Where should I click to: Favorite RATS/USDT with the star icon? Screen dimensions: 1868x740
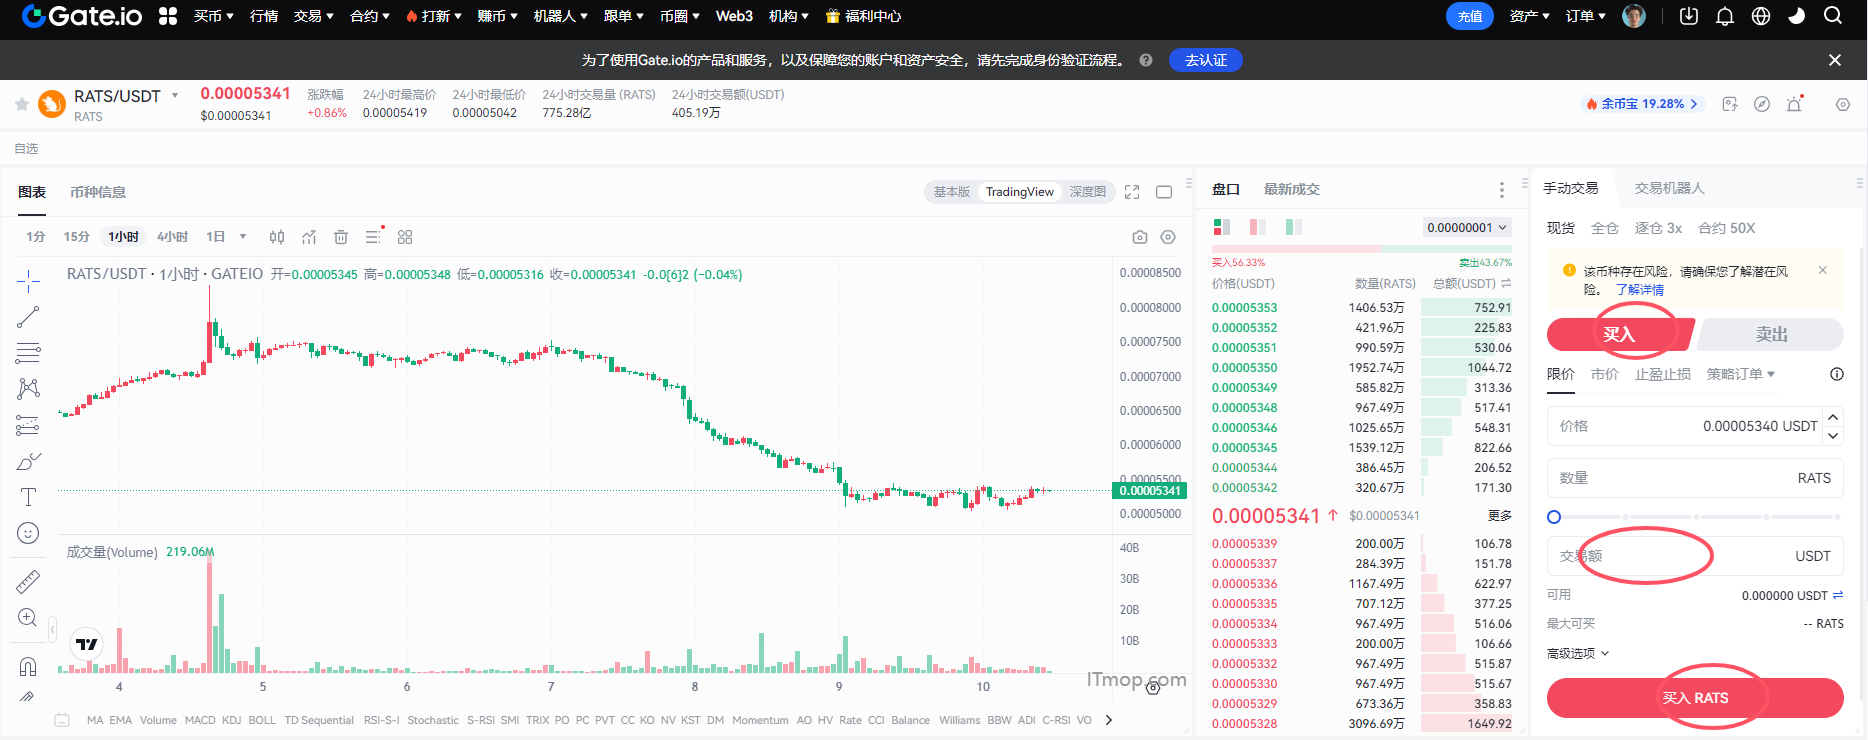pos(21,104)
